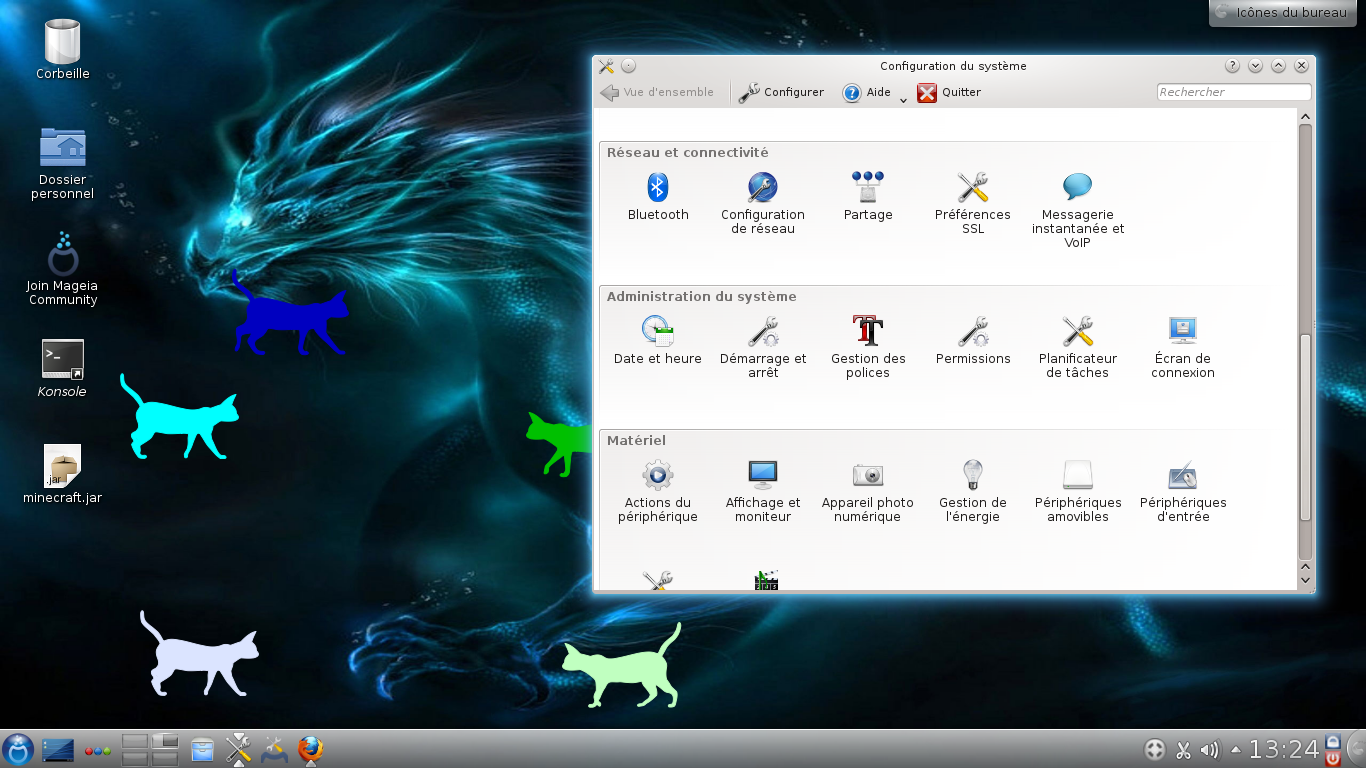Toggle the round pin button in title bar
Viewport: 1366px width, 768px height.
pos(629,66)
